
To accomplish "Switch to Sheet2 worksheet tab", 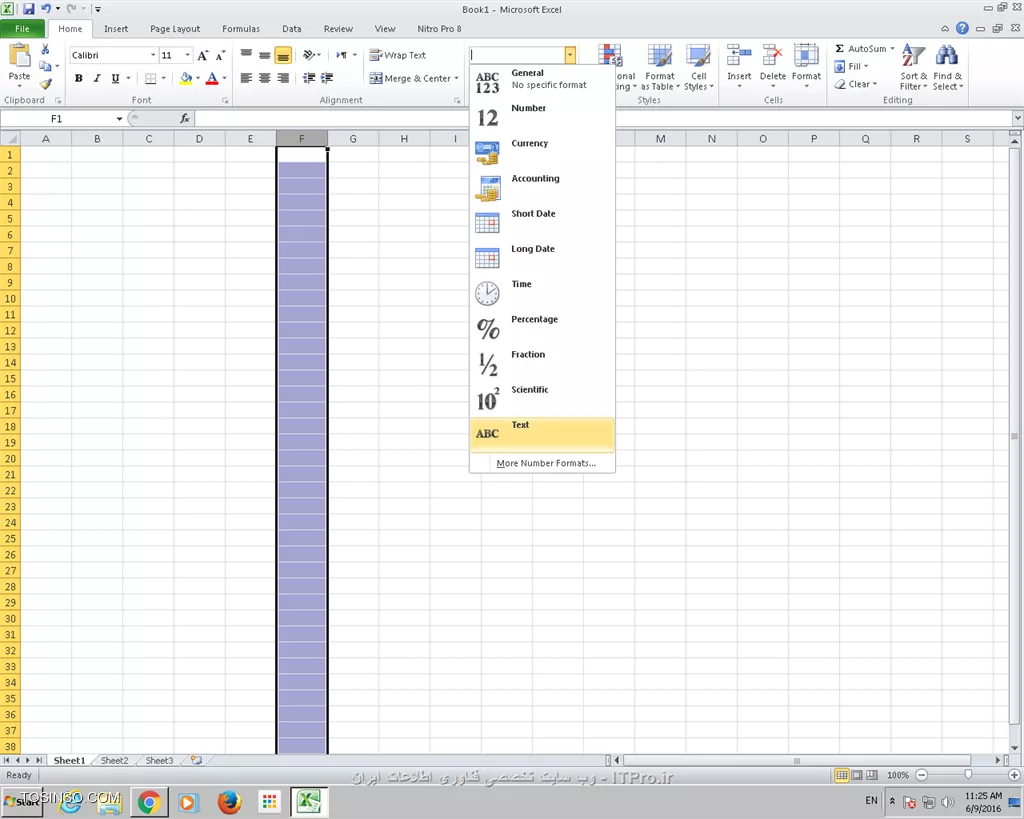I will 114,760.
